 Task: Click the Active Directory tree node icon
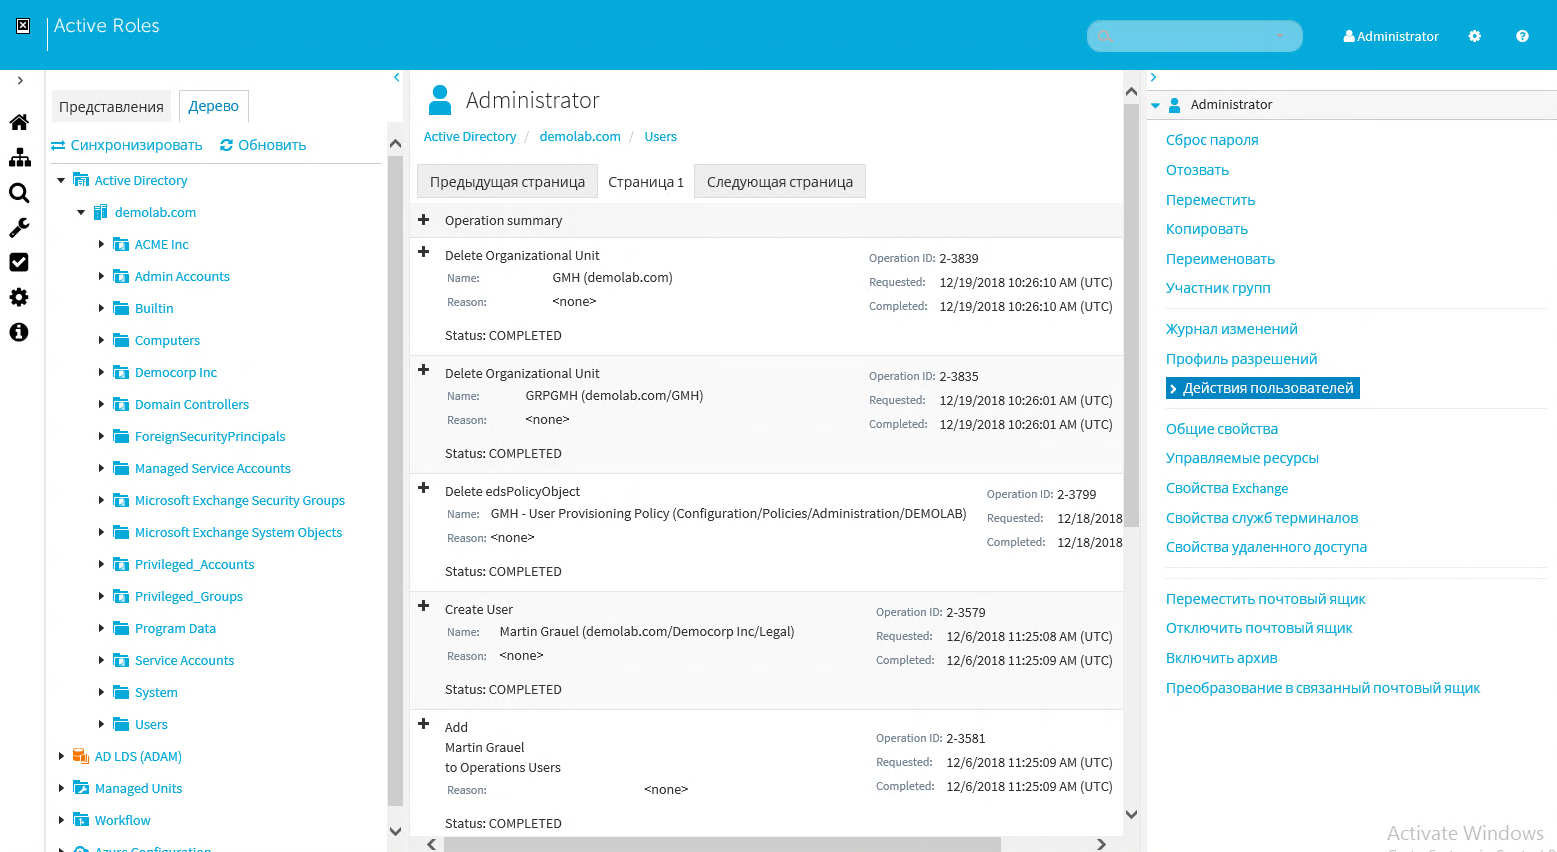81,180
